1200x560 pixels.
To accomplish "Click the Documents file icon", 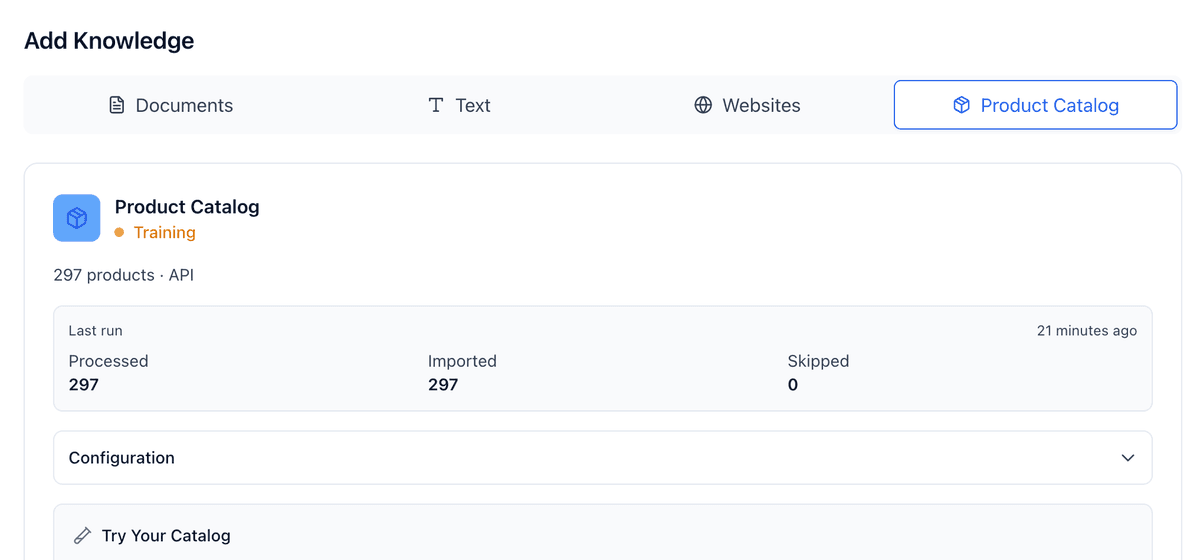I will (x=117, y=105).
